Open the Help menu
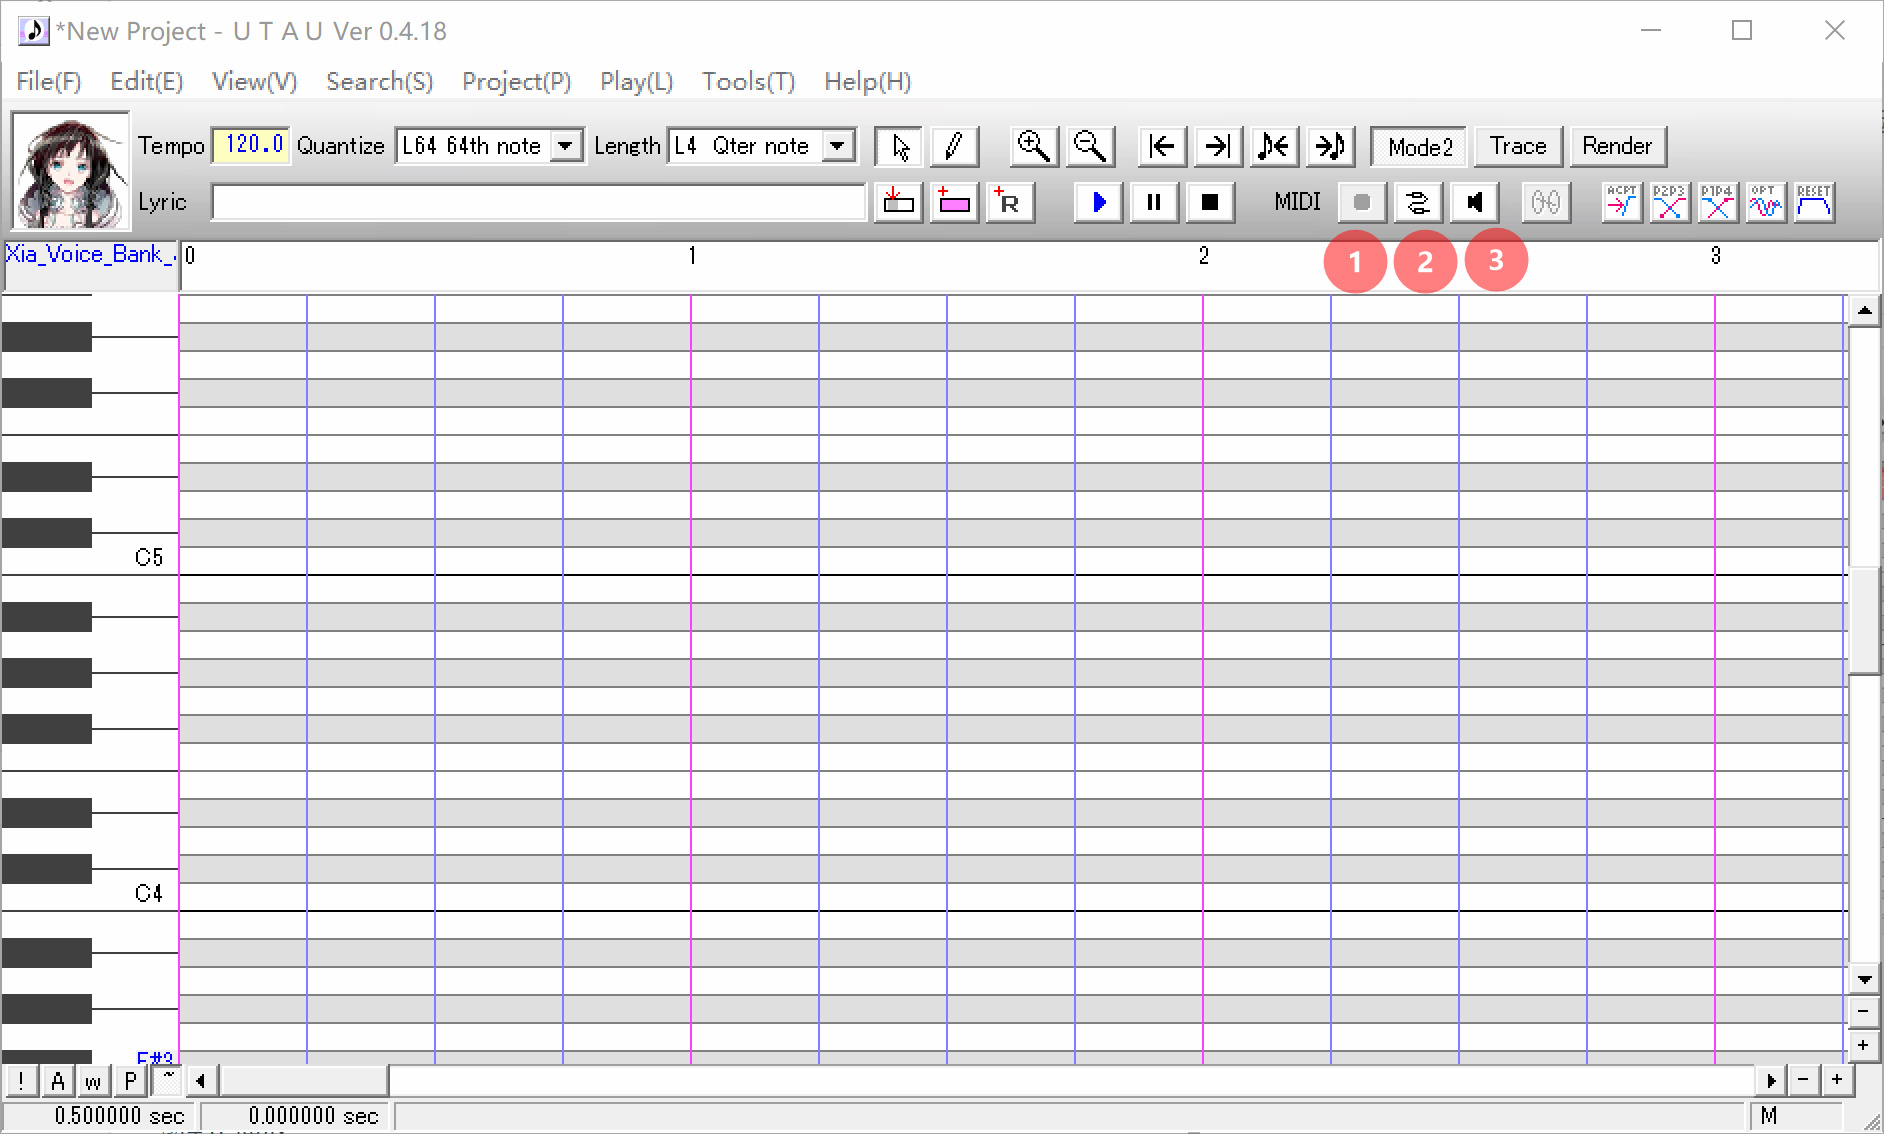This screenshot has width=1884, height=1134. click(x=867, y=81)
